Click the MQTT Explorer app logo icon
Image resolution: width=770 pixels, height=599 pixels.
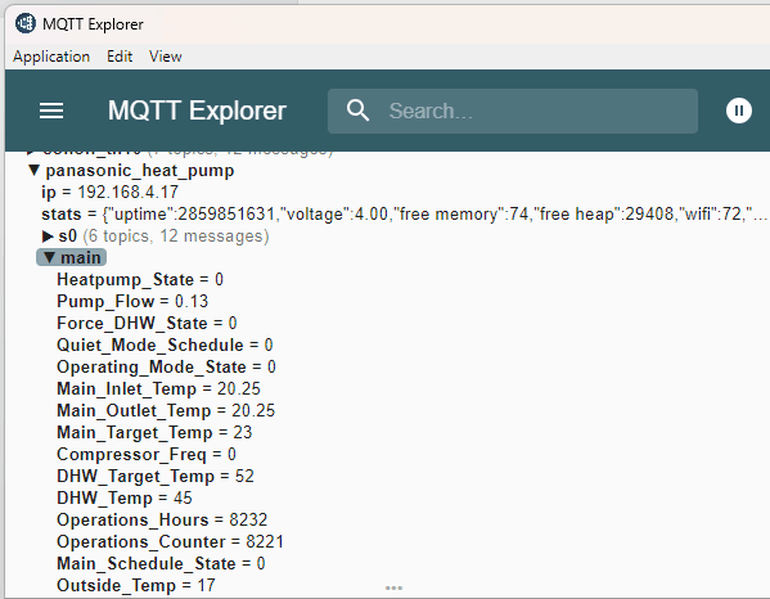[x=25, y=23]
